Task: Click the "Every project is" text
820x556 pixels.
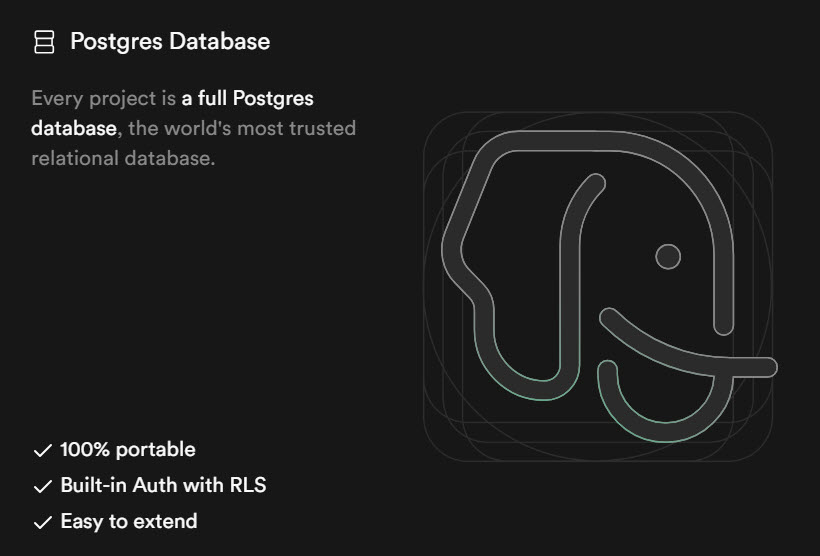Action: [104, 99]
